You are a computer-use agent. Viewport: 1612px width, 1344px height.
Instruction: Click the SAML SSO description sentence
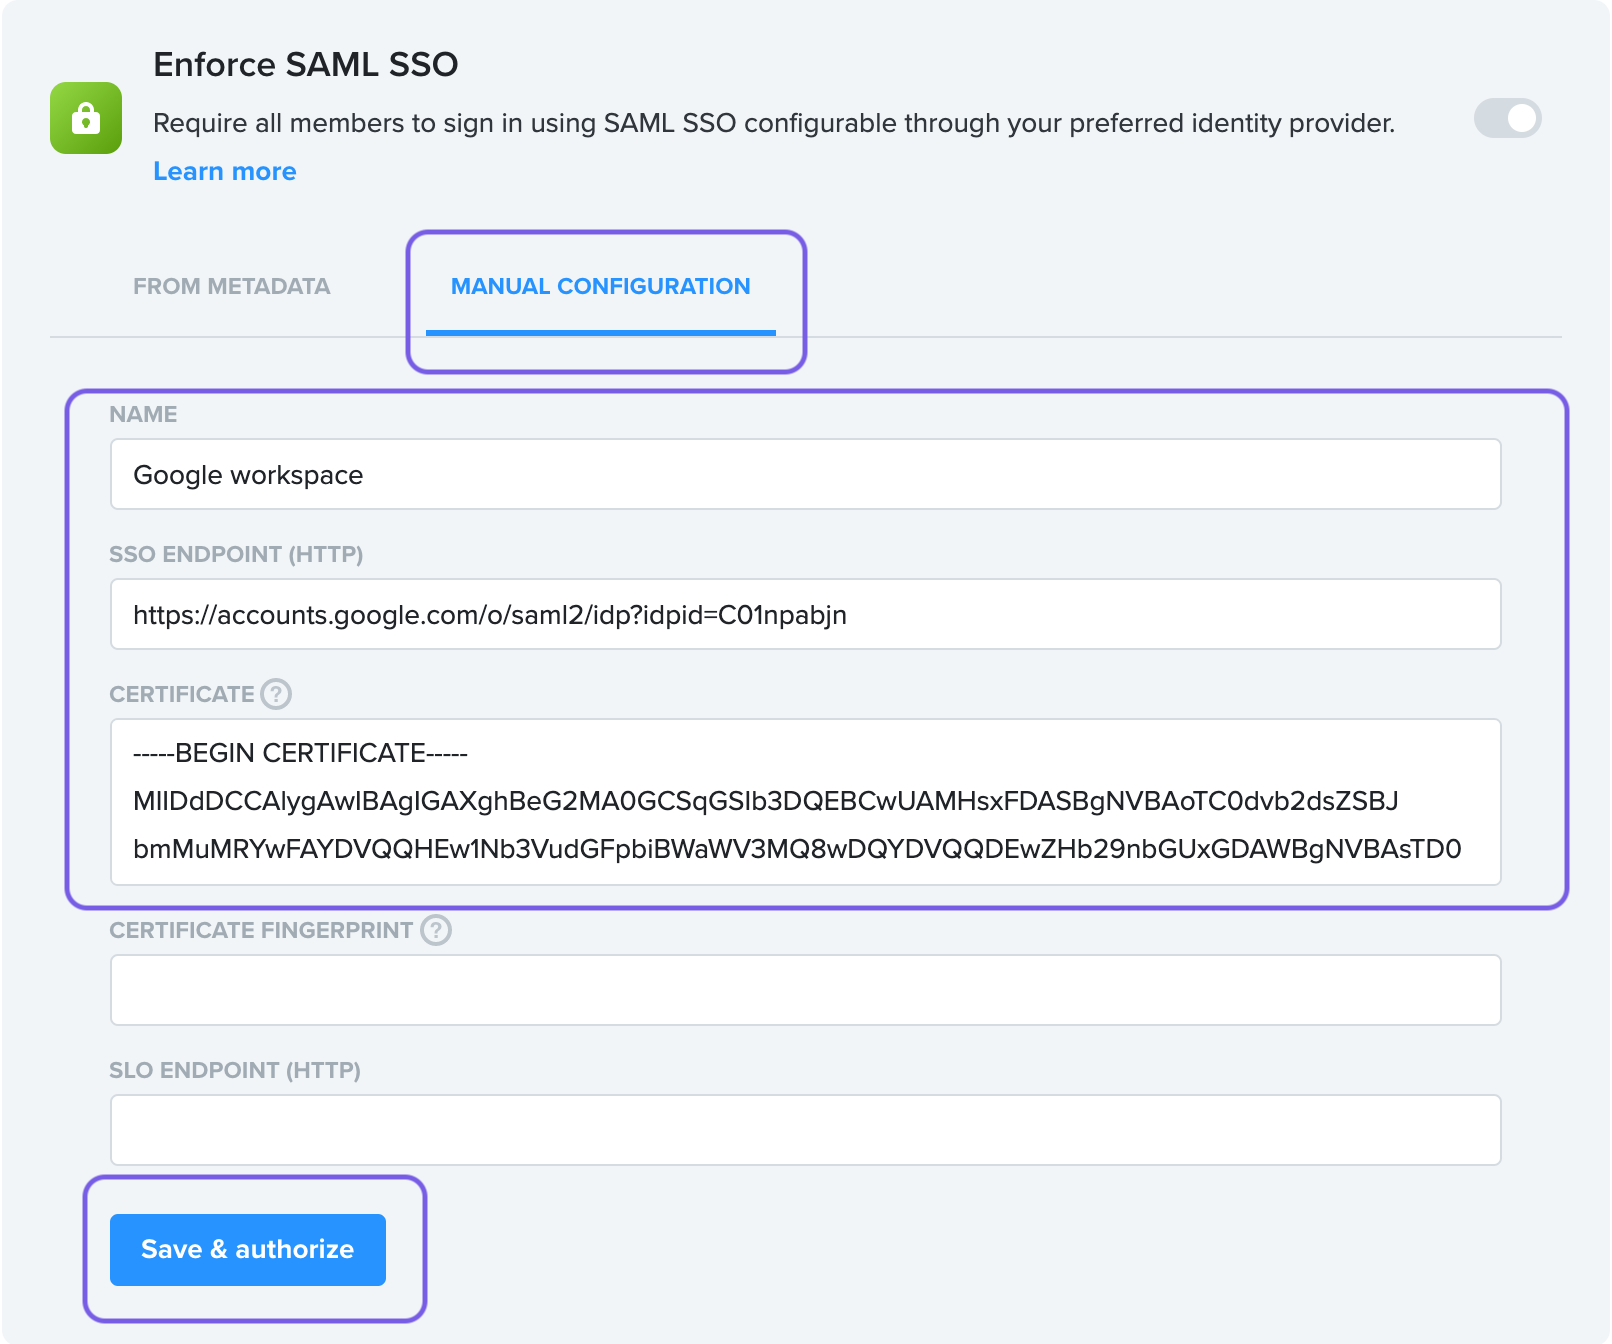tap(774, 123)
